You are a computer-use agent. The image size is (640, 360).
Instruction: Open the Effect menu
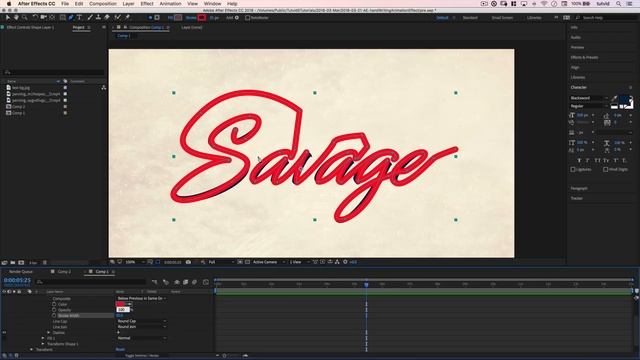pos(147,4)
